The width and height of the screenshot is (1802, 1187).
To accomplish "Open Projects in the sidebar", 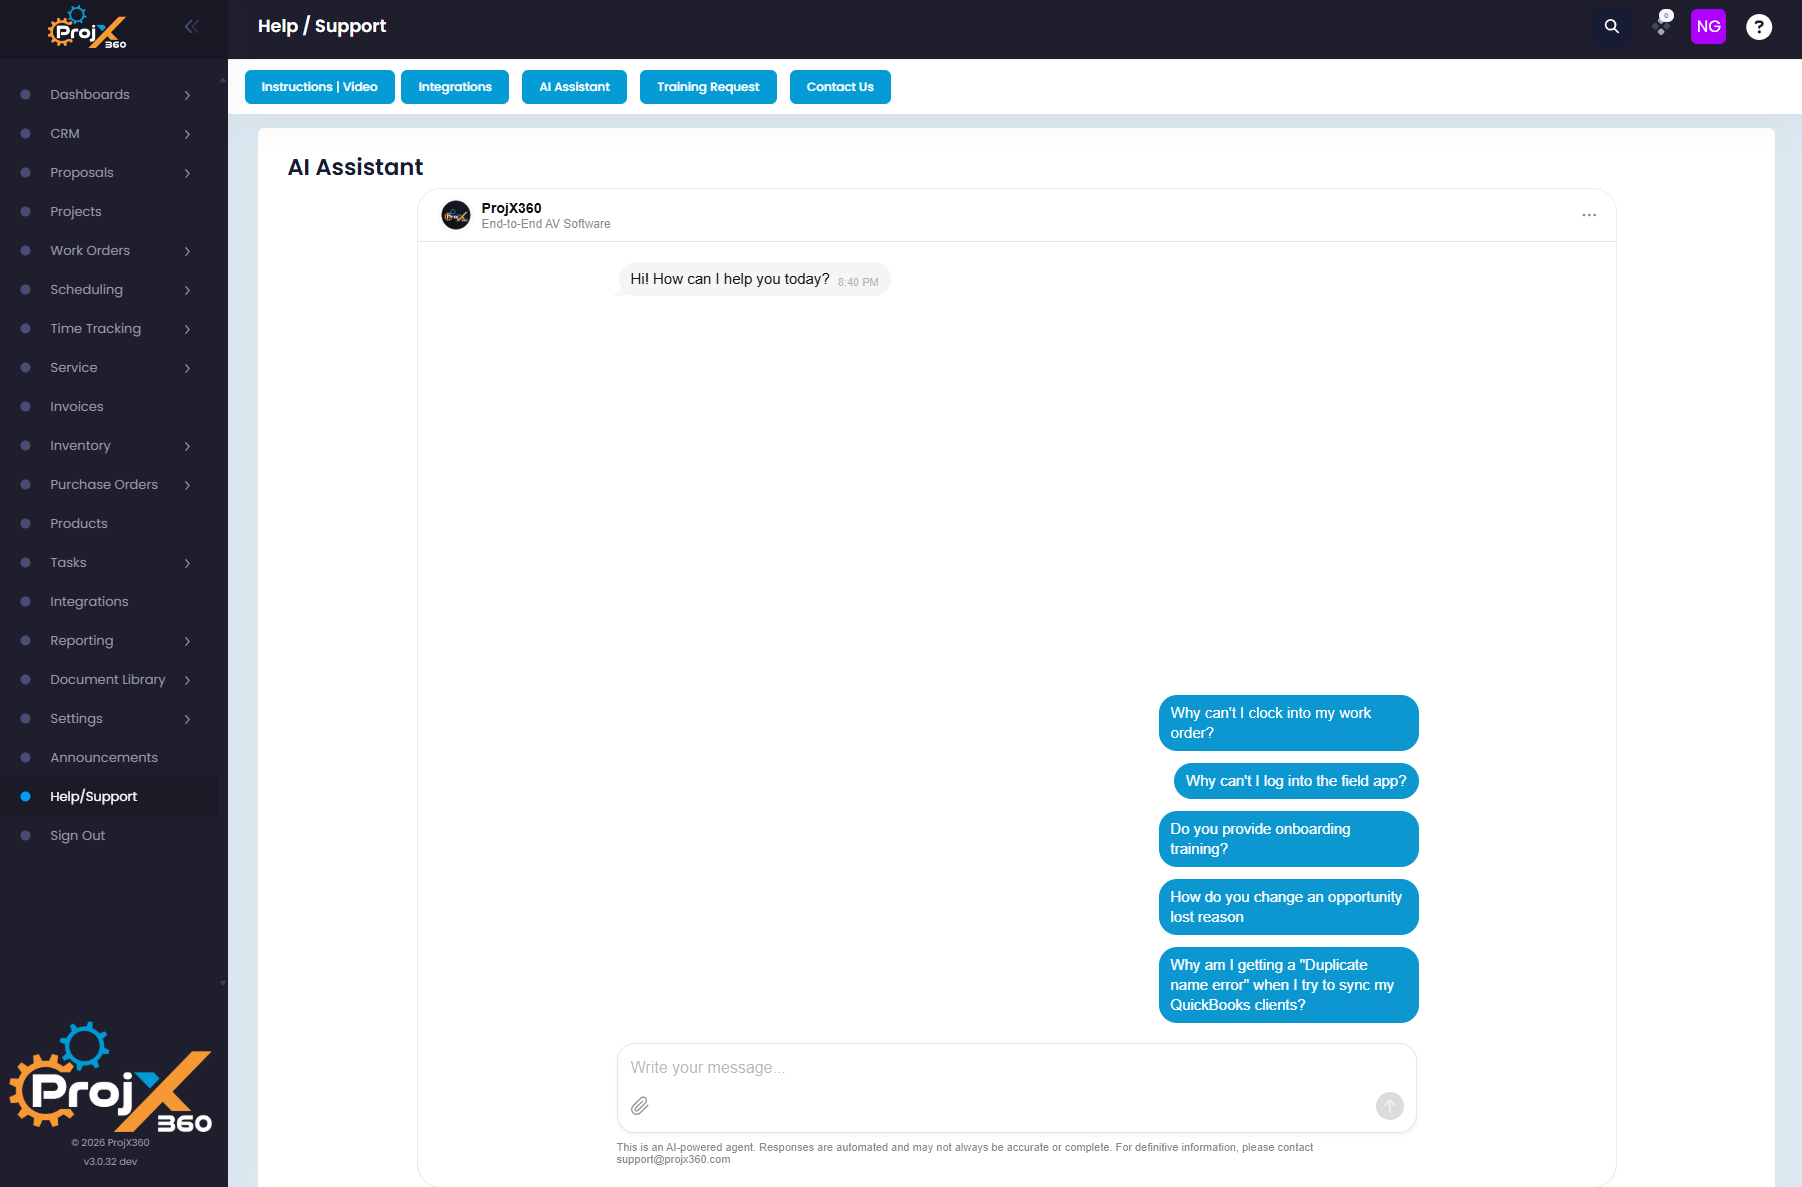I will (x=109, y=212).
